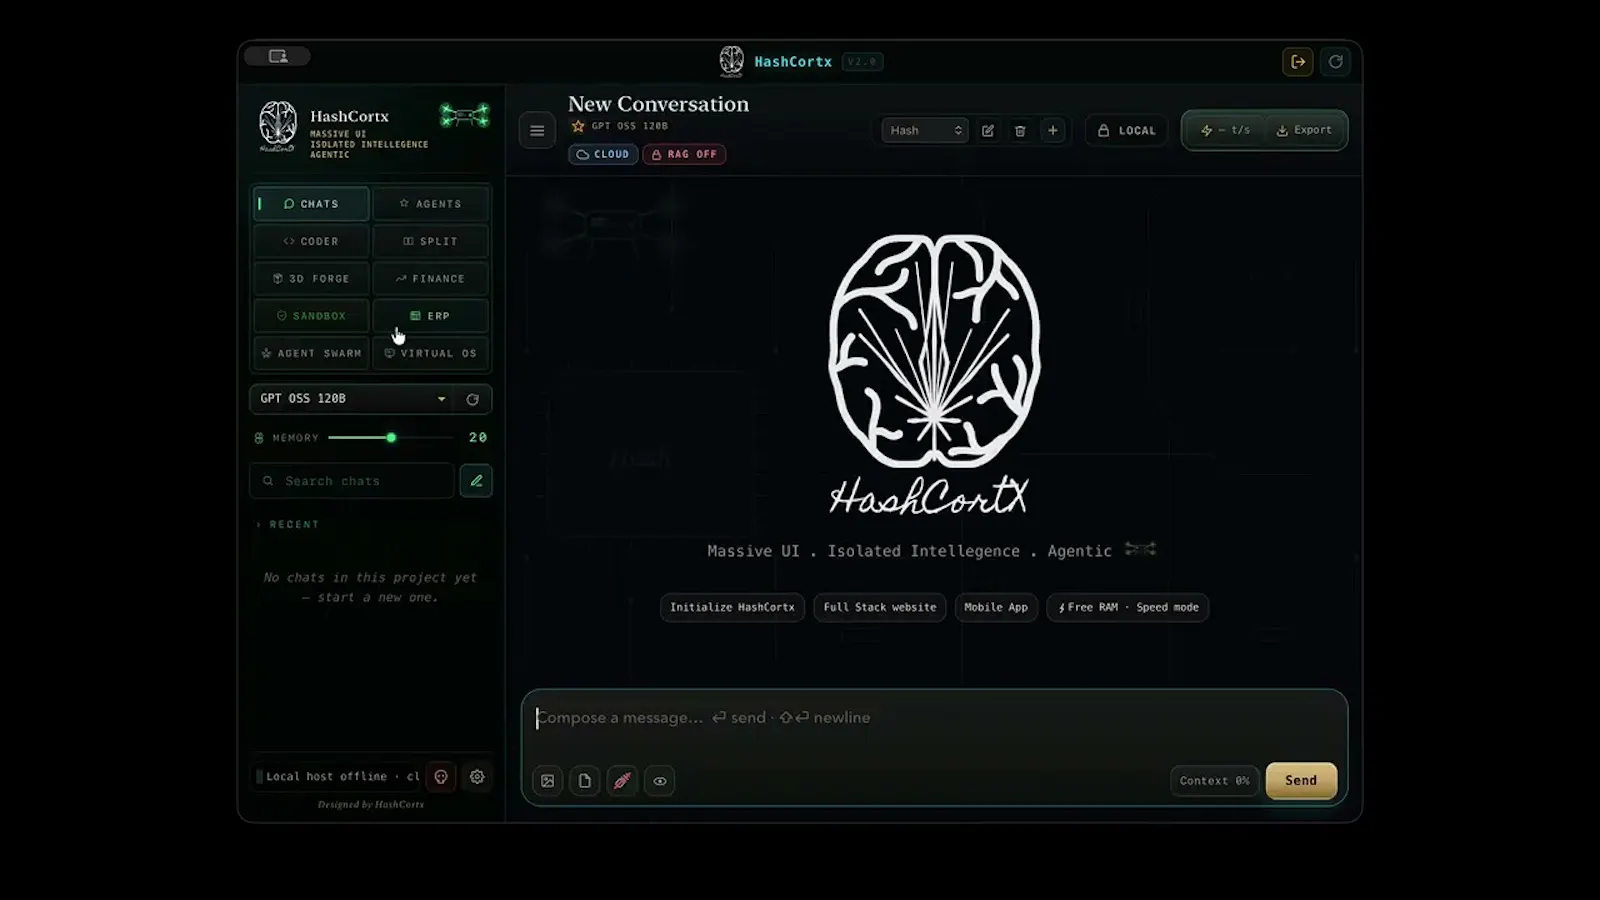This screenshot has height=900, width=1600.
Task: Collapse the RECENT chats section
Action: pyautogui.click(x=288, y=524)
